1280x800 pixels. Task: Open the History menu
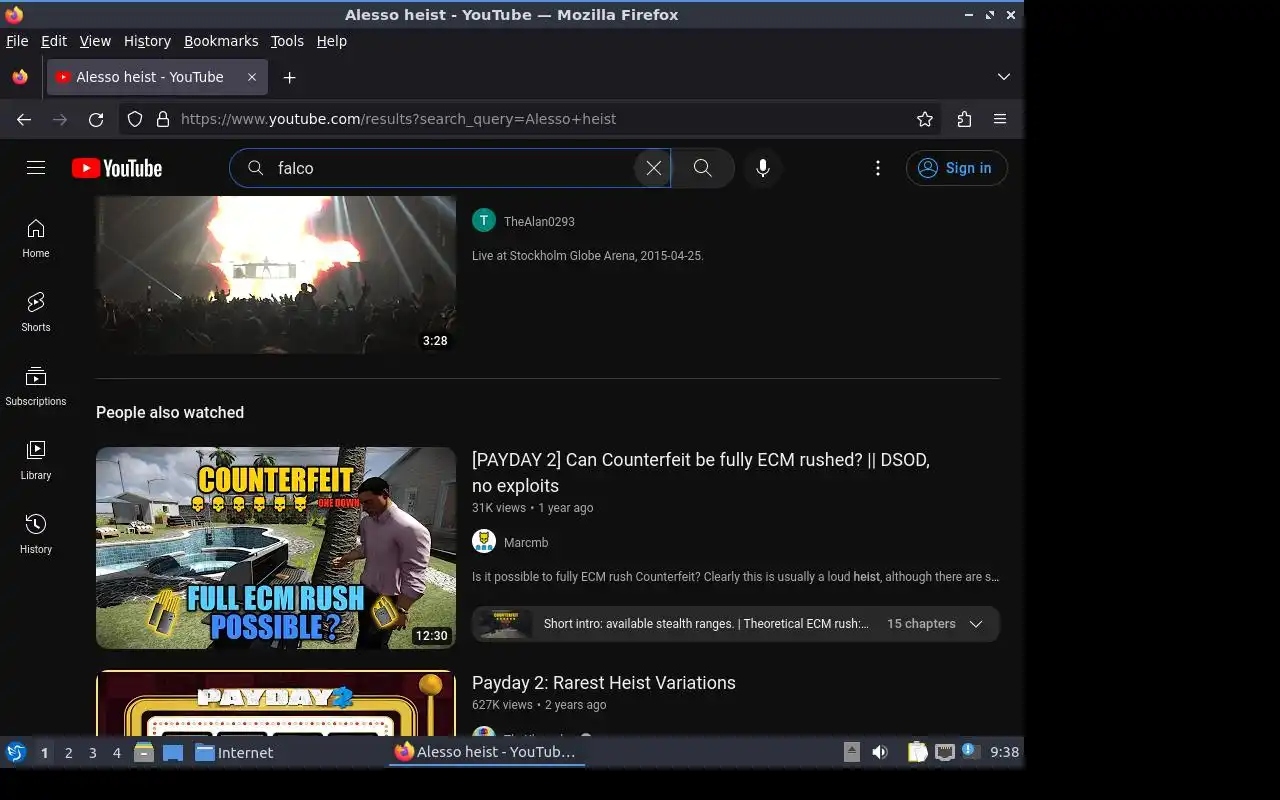147,41
